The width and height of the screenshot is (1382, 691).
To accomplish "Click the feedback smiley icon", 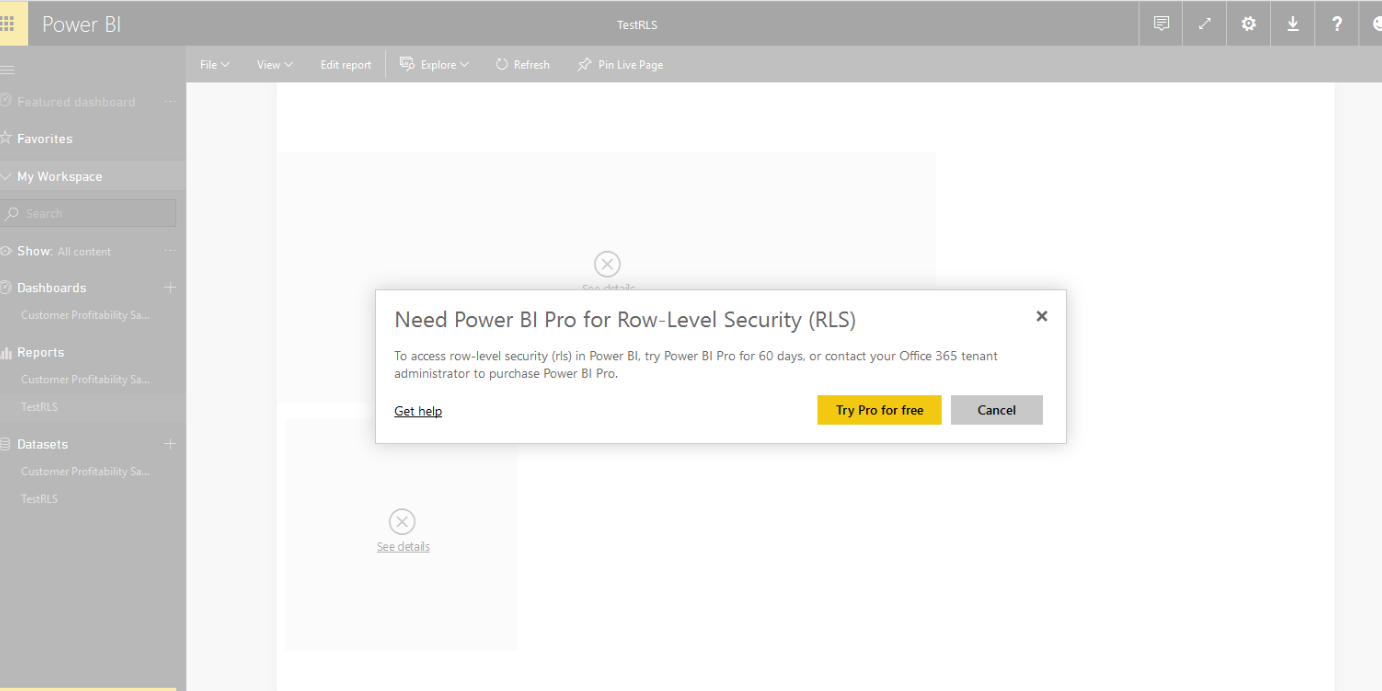I will tap(1376, 24).
